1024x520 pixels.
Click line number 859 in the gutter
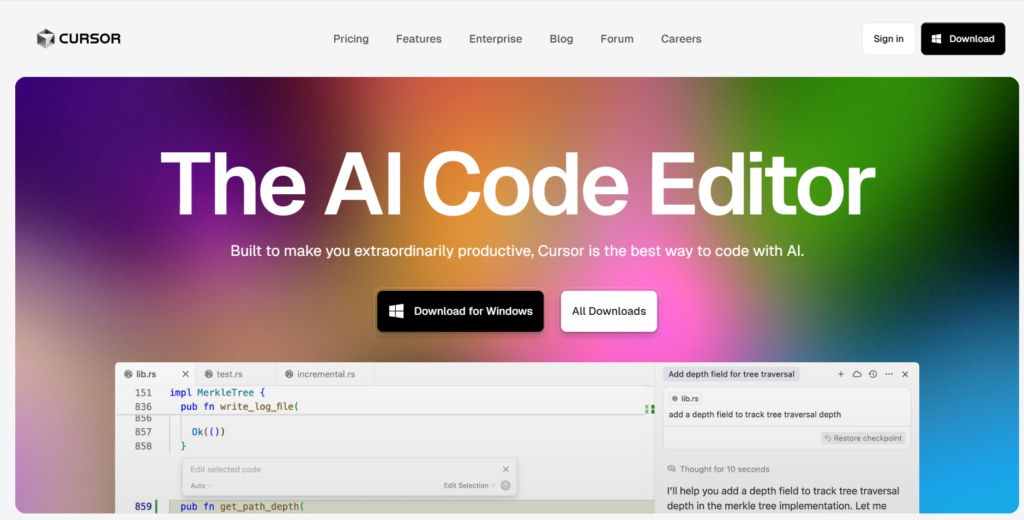(144, 506)
